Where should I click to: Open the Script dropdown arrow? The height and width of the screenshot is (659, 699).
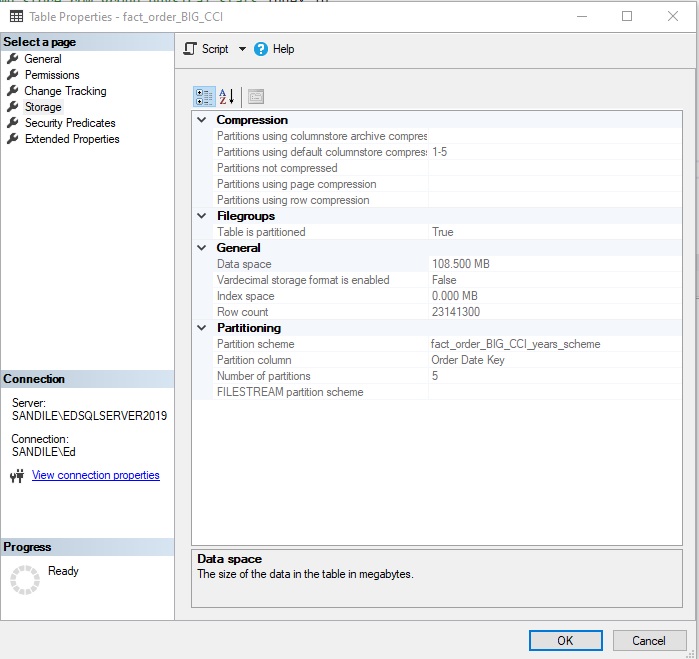coord(242,49)
